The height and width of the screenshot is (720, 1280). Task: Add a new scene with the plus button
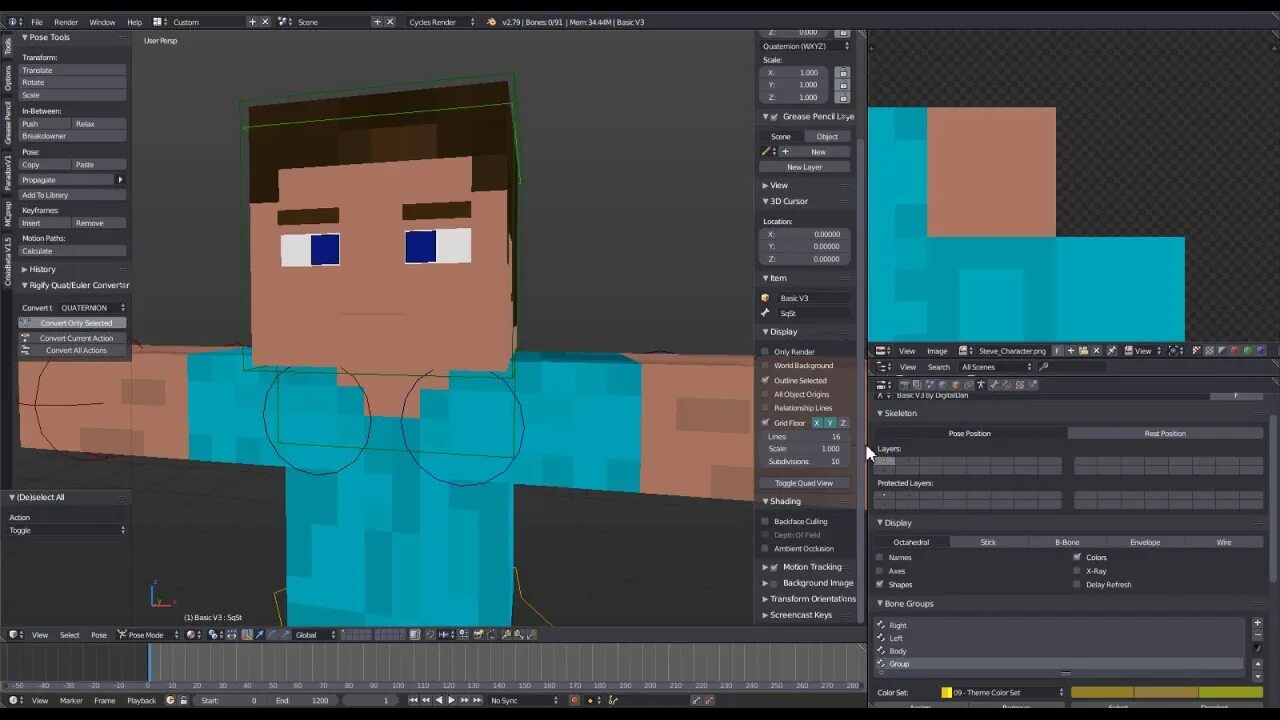tap(377, 22)
